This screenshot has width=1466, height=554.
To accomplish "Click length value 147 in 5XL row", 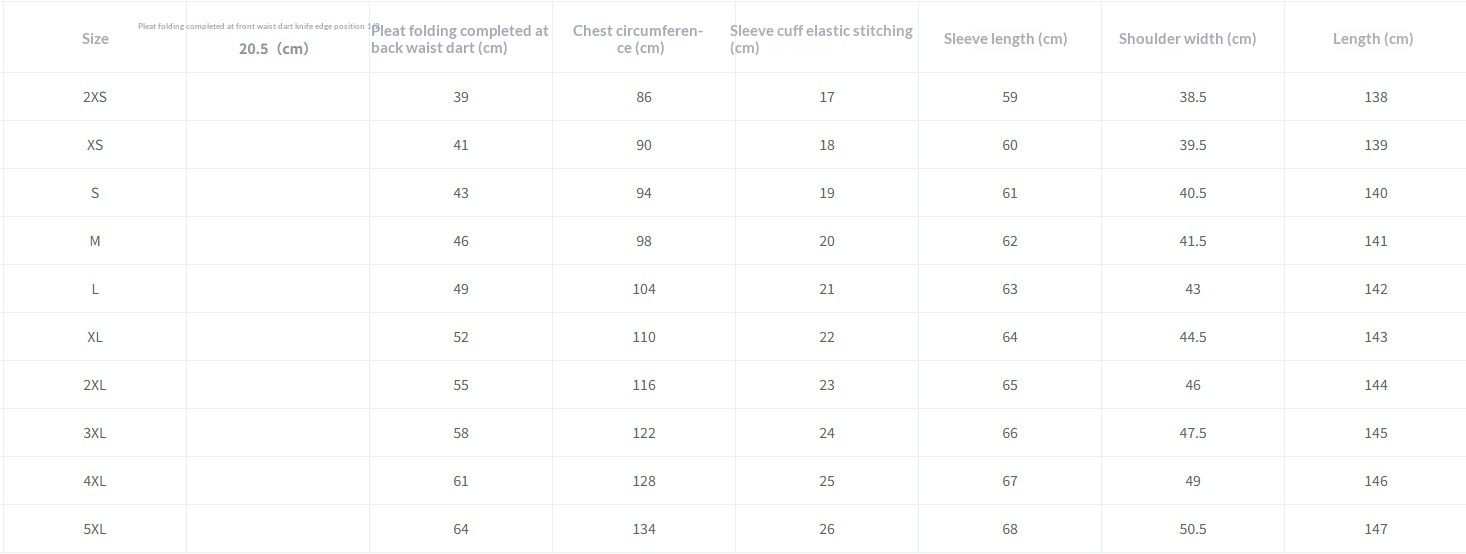I will 1376,529.
